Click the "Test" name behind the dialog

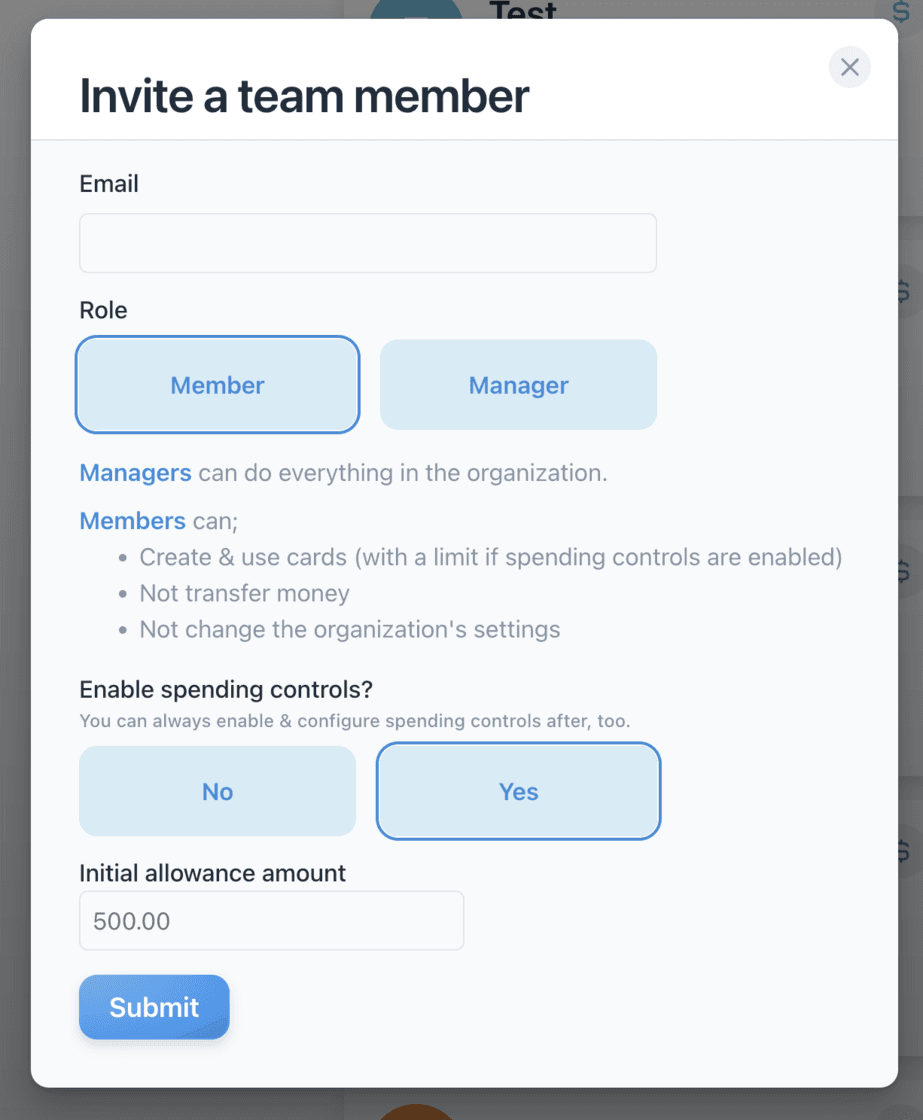523,10
